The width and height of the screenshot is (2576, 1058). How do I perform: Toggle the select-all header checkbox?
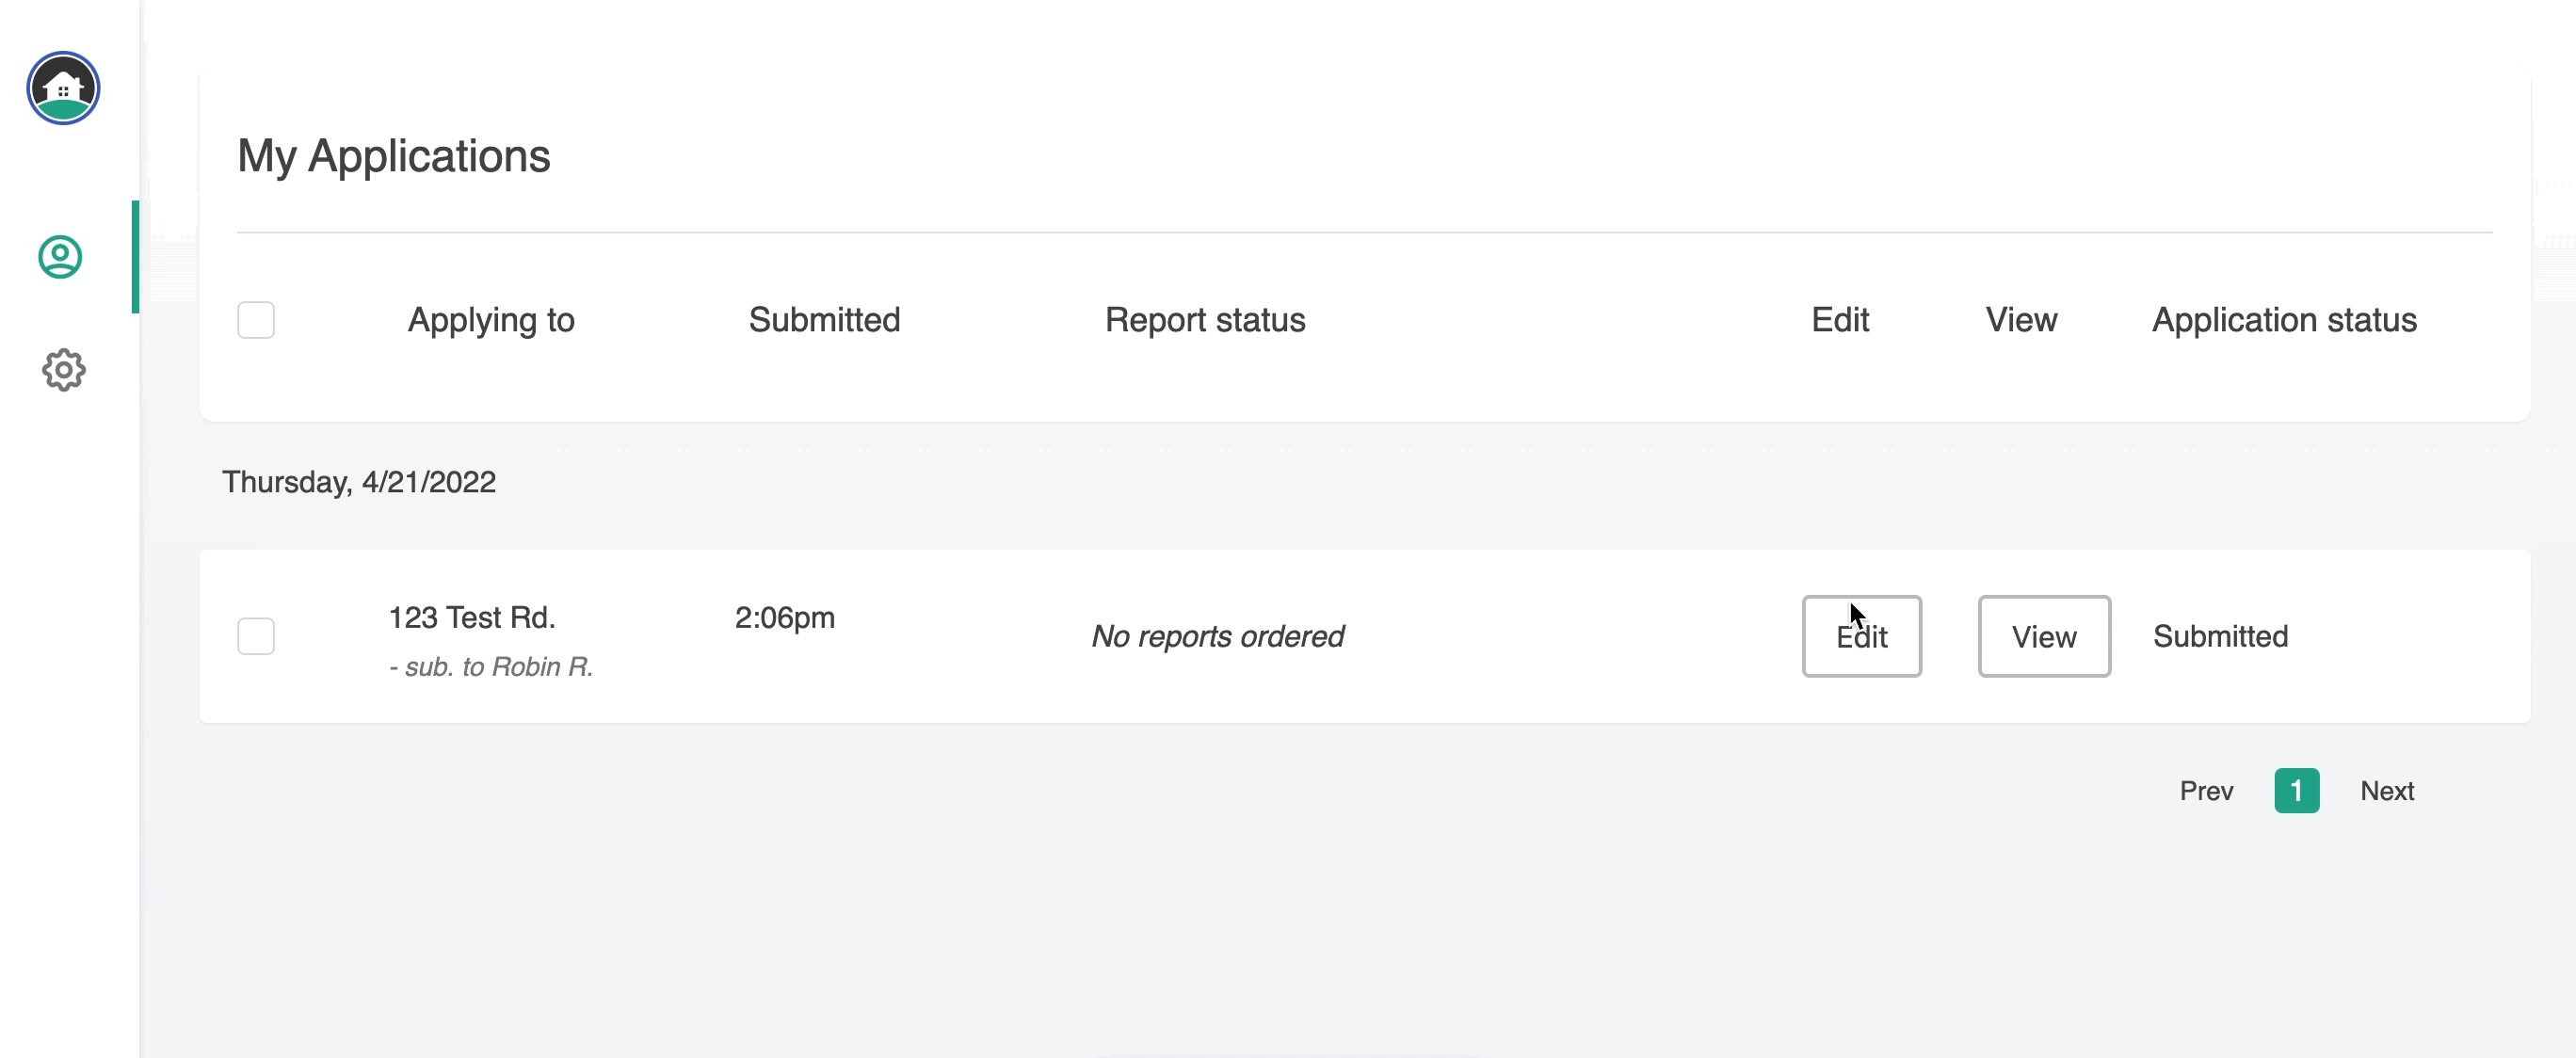click(x=256, y=320)
